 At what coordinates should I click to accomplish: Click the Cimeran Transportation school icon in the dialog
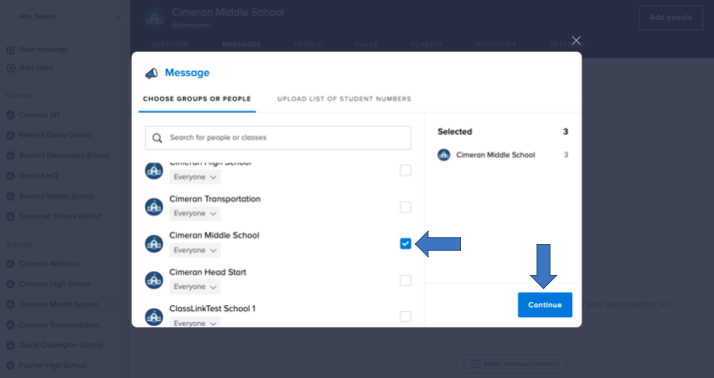154,207
